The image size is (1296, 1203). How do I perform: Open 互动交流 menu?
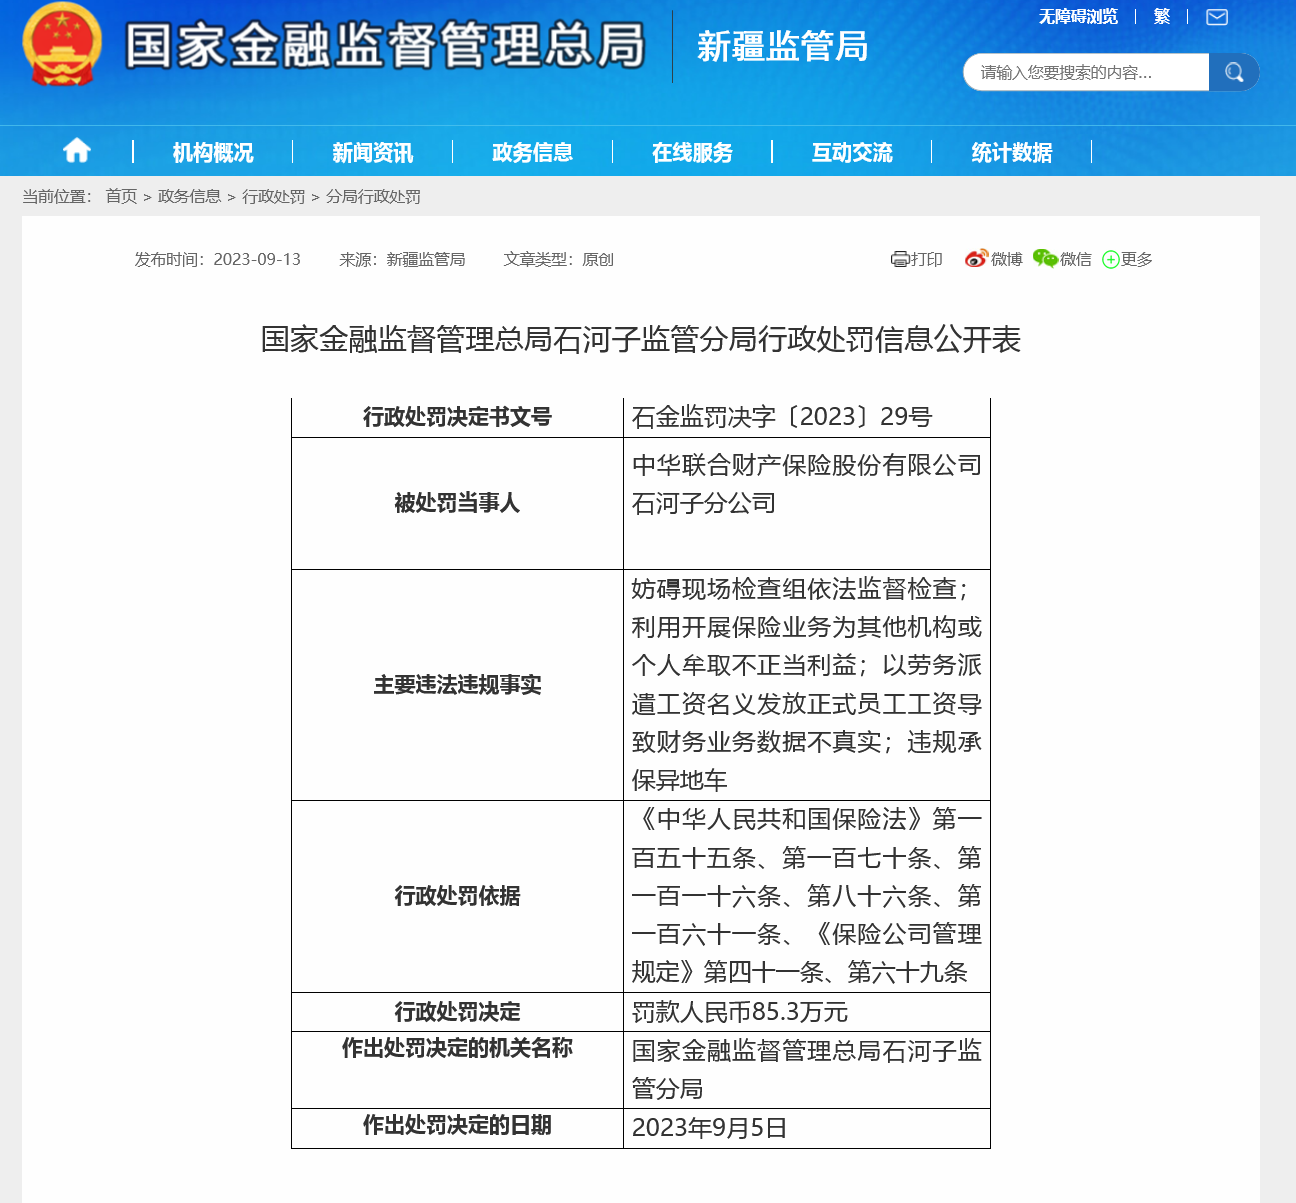click(852, 152)
